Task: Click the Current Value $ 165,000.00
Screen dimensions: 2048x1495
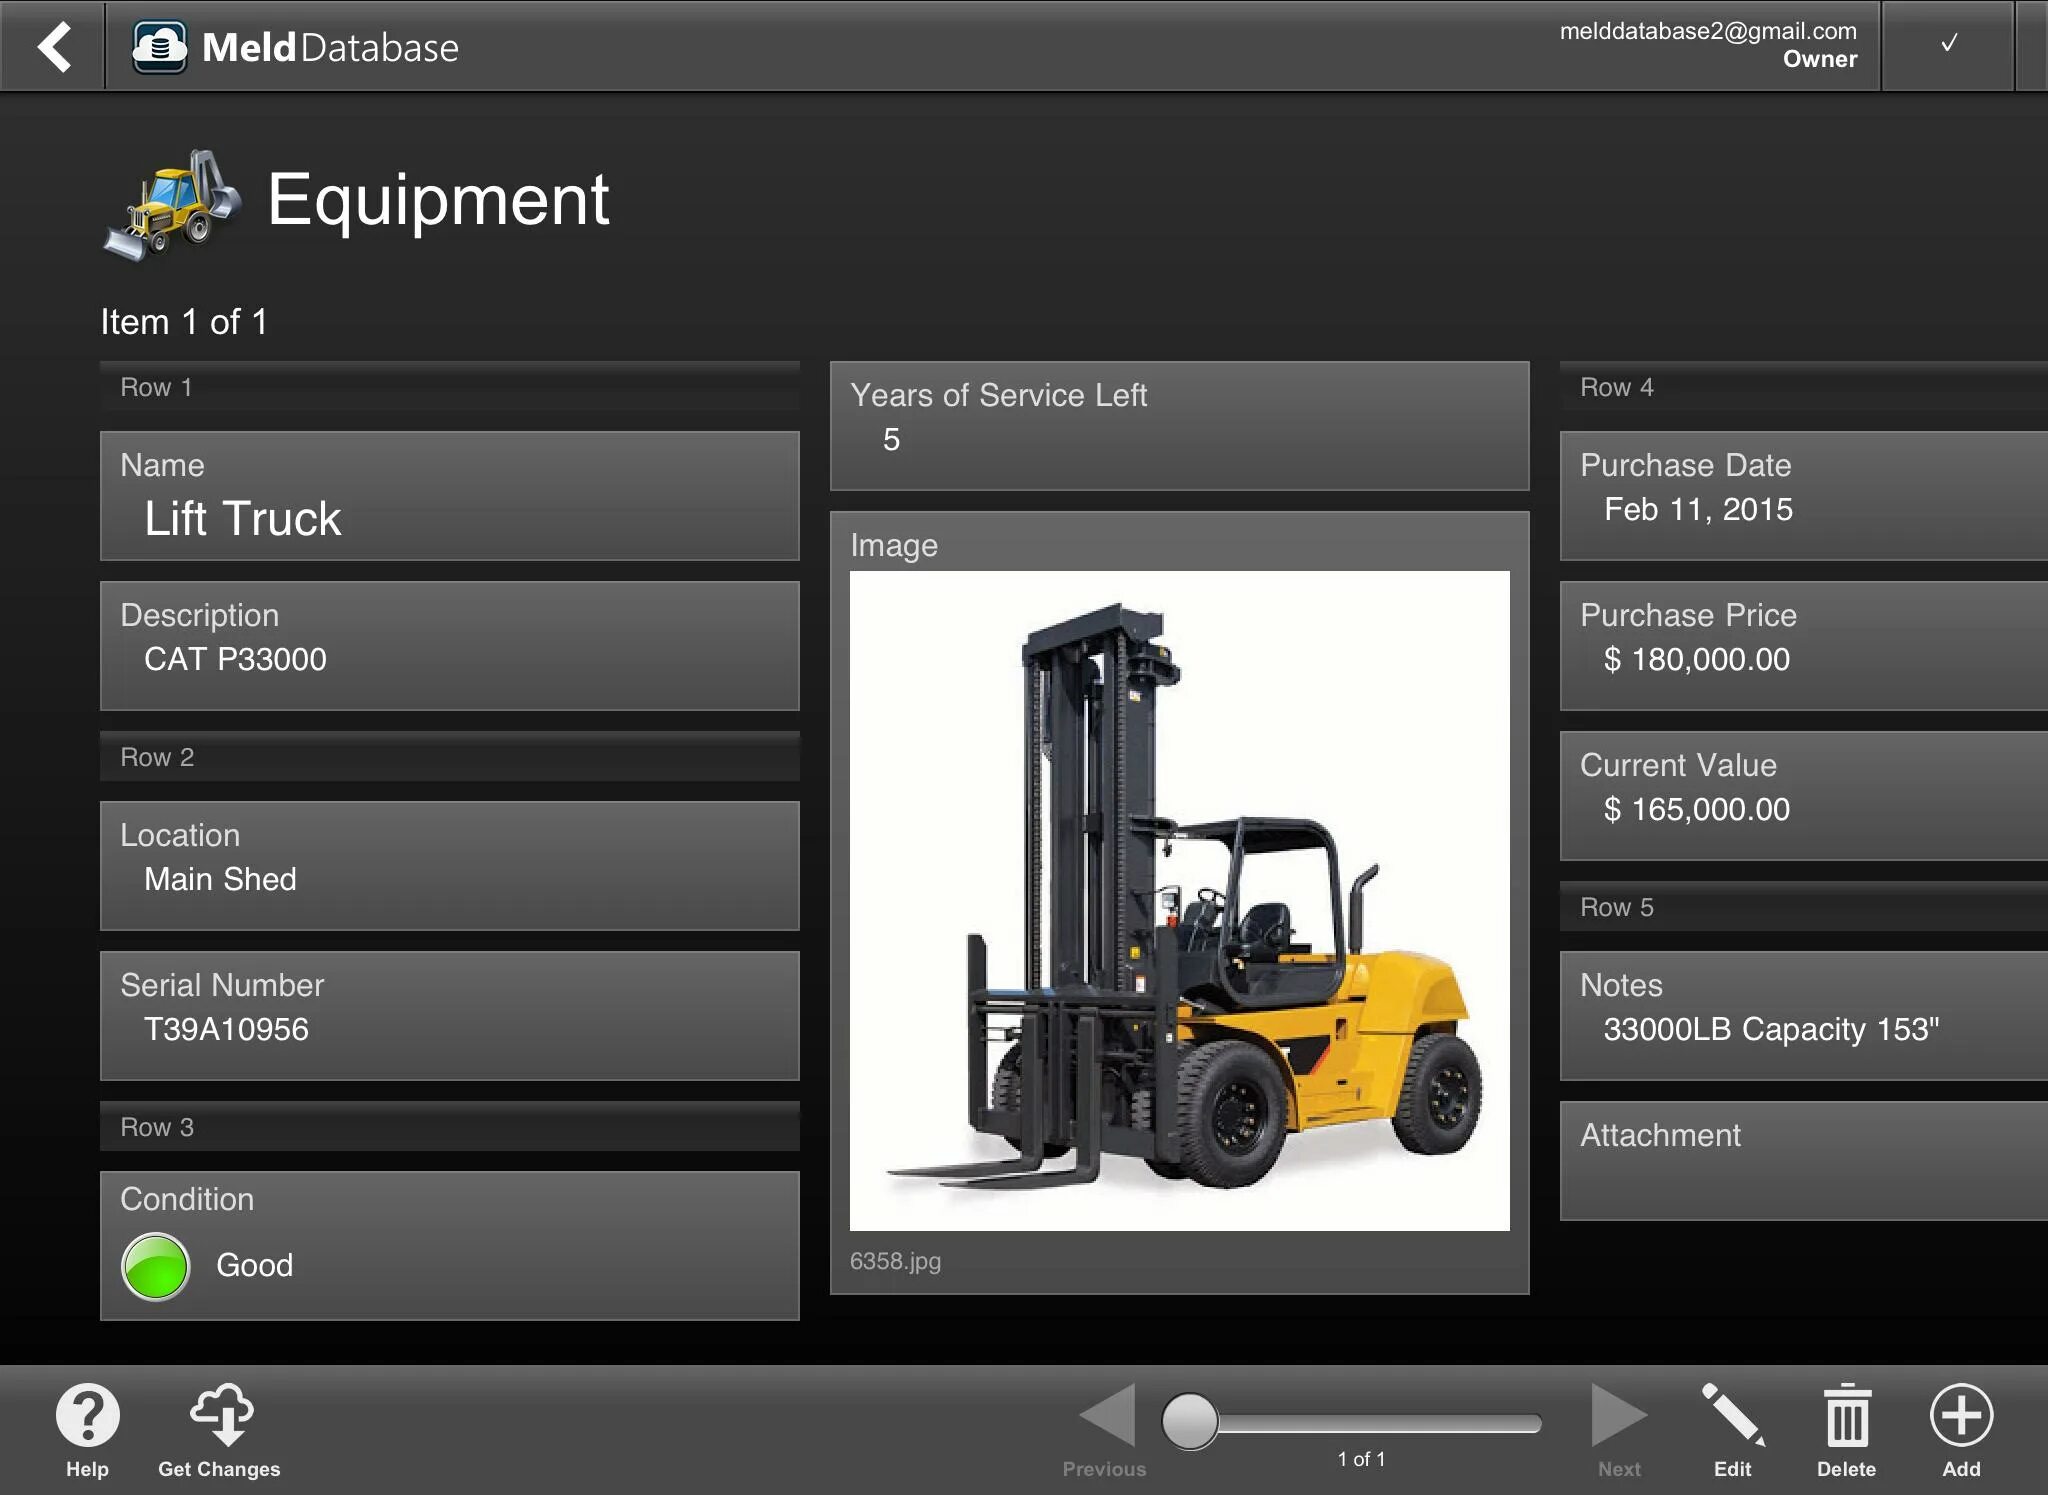Action: [x=1804, y=796]
